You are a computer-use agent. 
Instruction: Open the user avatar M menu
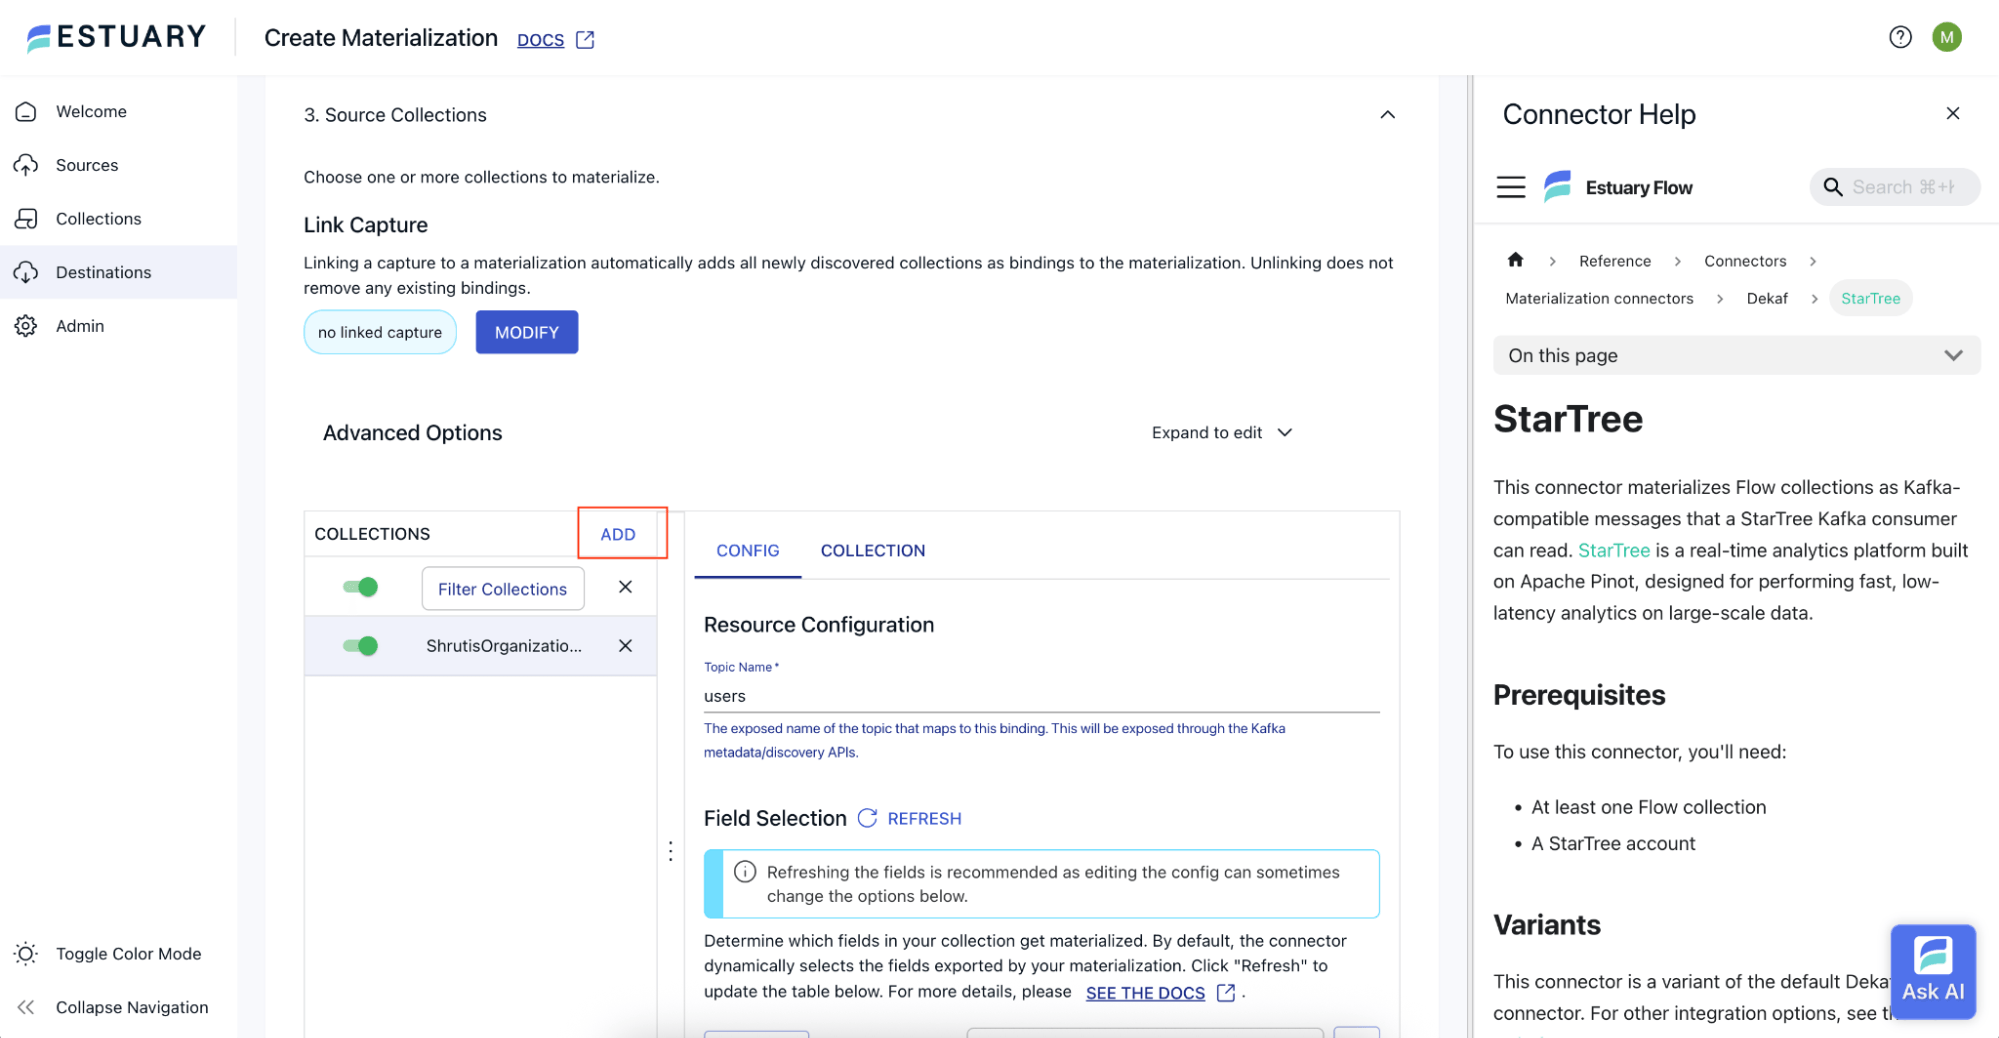(1946, 37)
